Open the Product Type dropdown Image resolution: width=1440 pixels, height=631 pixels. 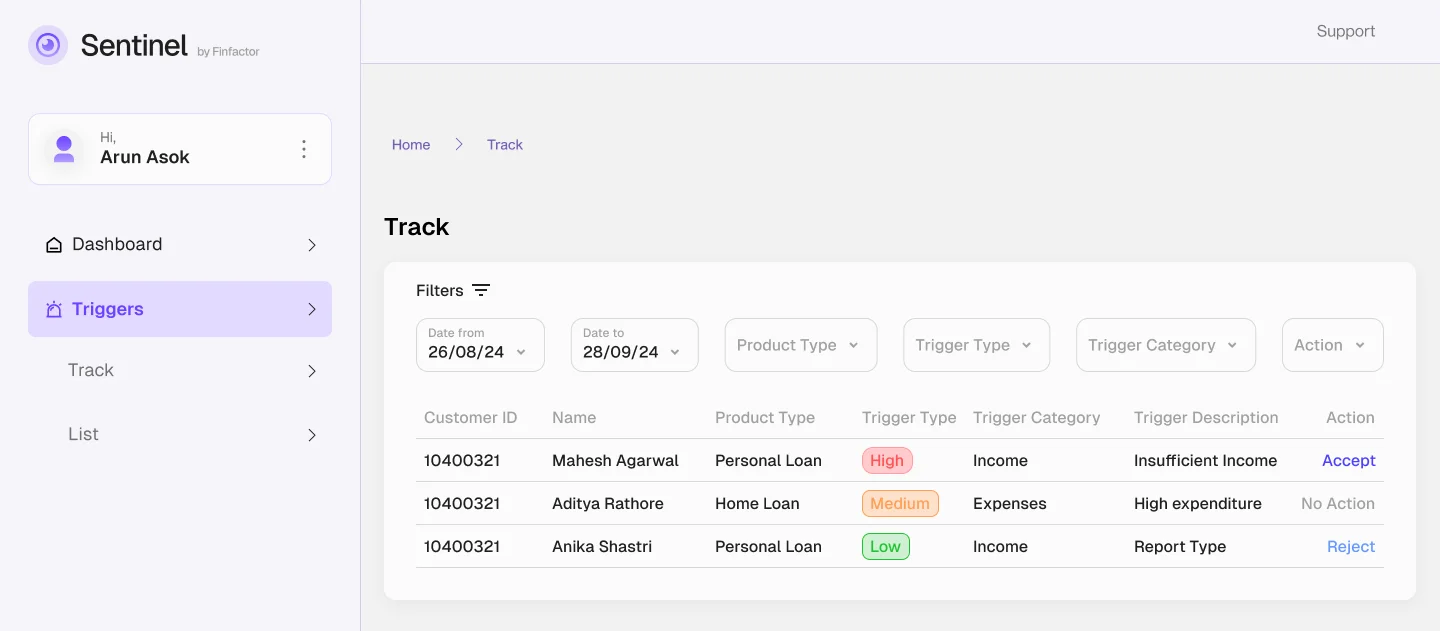click(800, 345)
